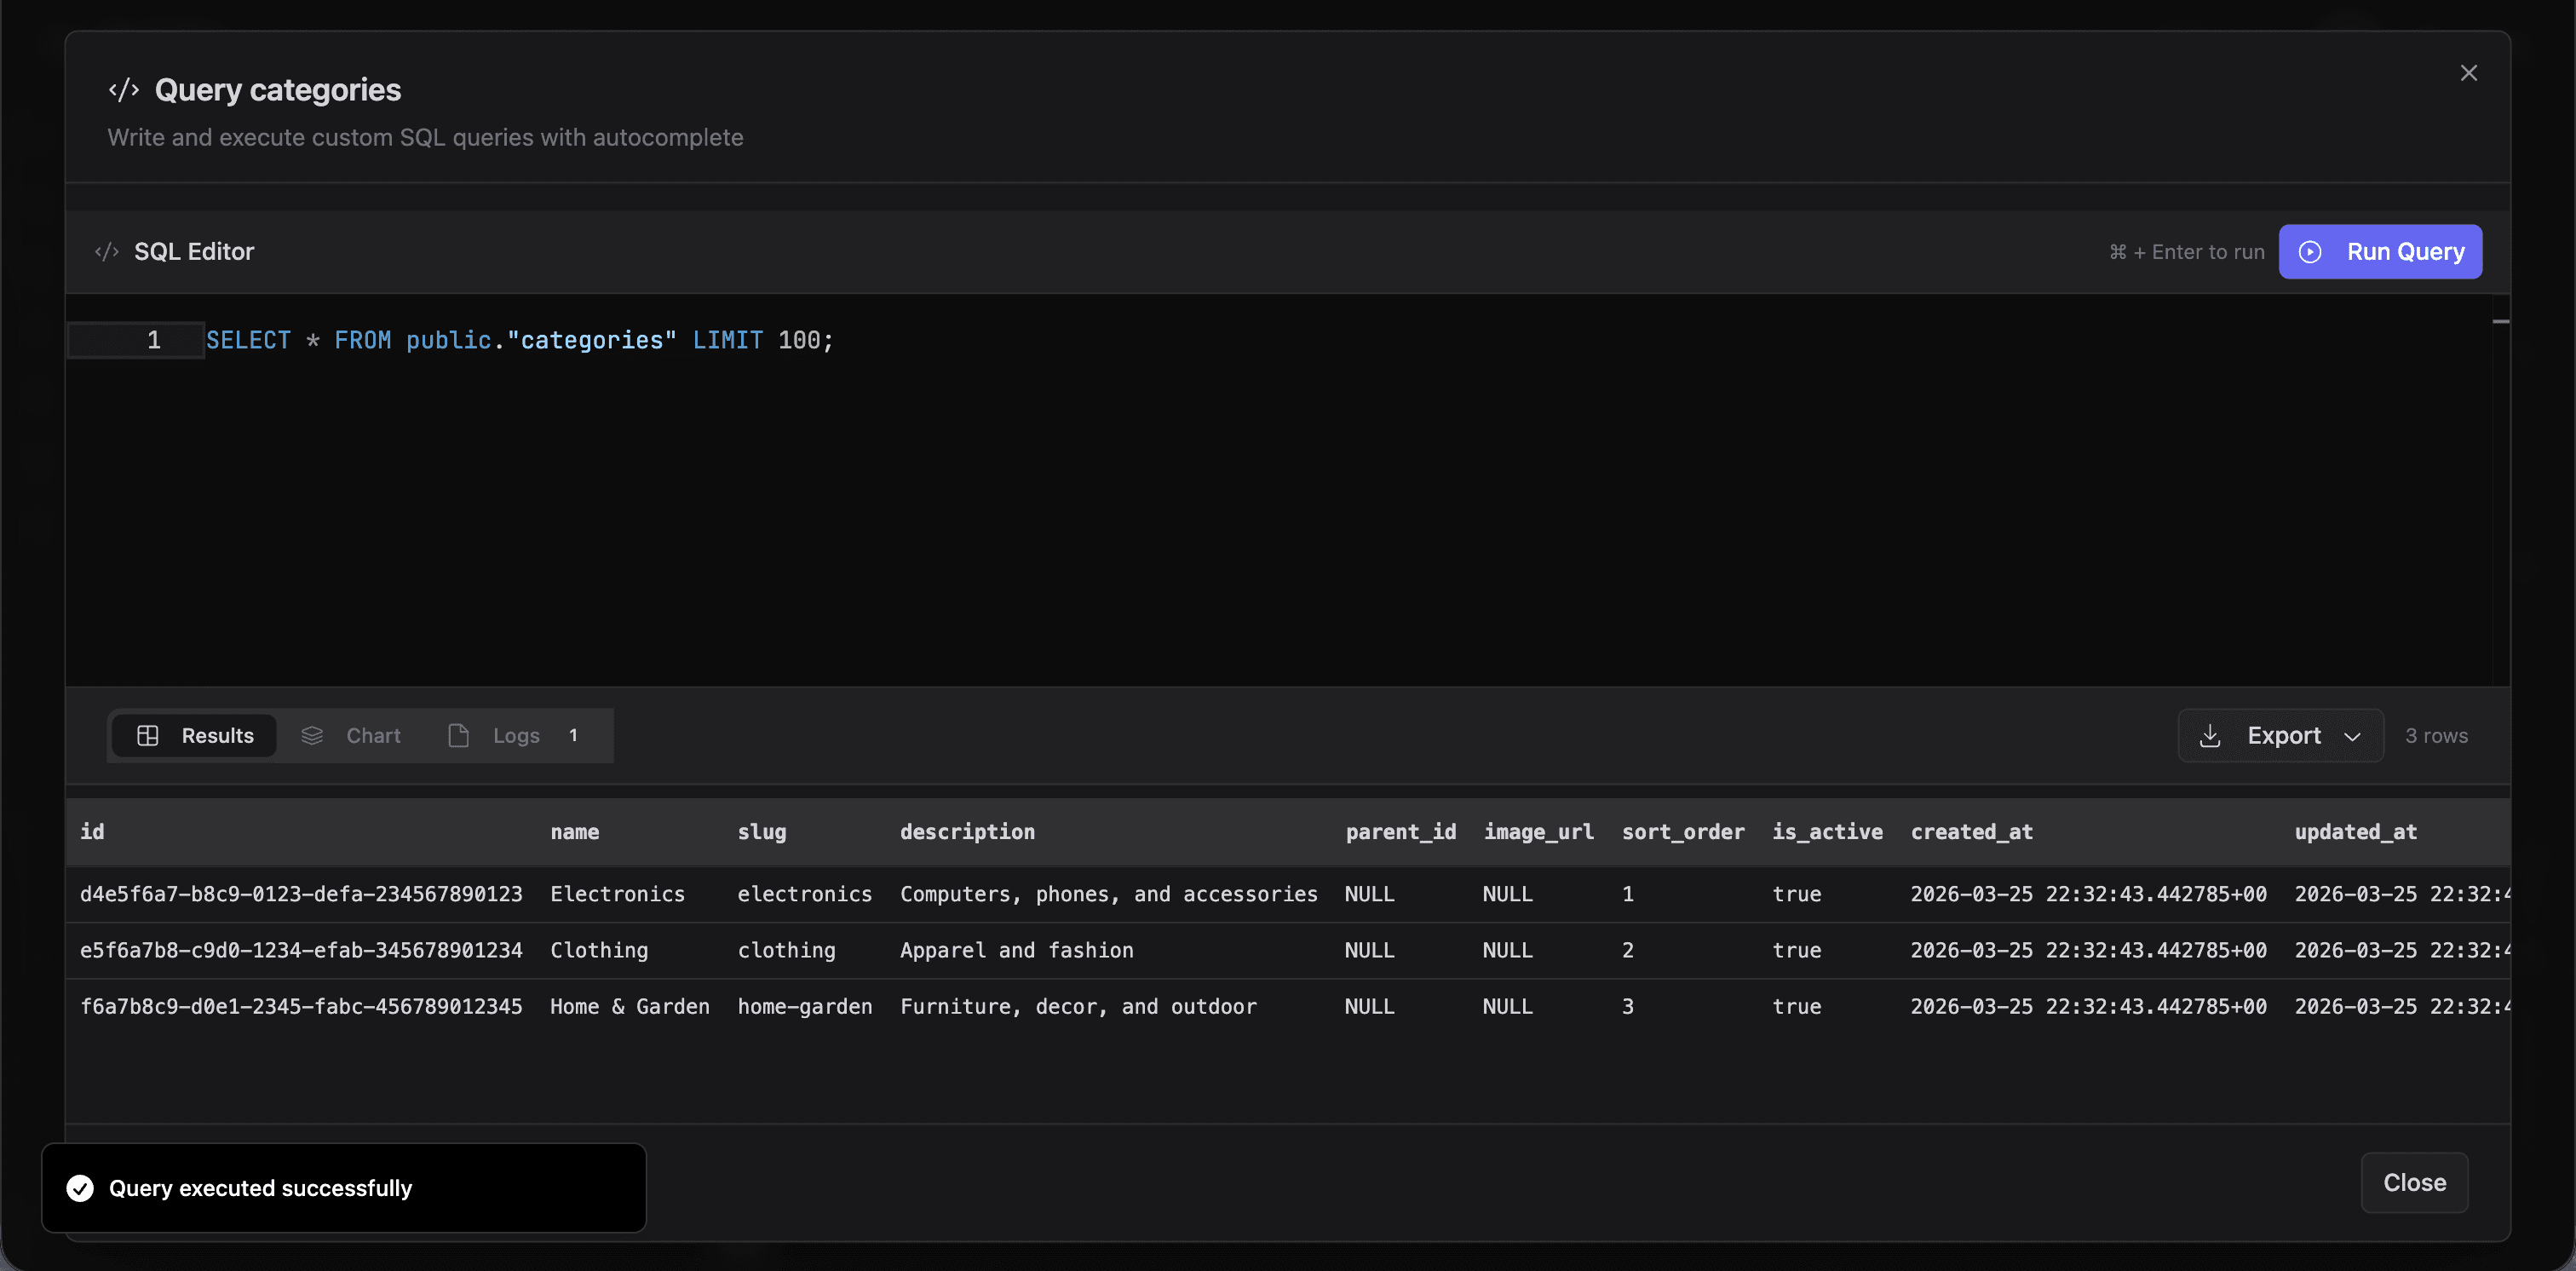This screenshot has width=2576, height=1271.
Task: Click the SQL query line to edit it
Action: click(x=518, y=340)
